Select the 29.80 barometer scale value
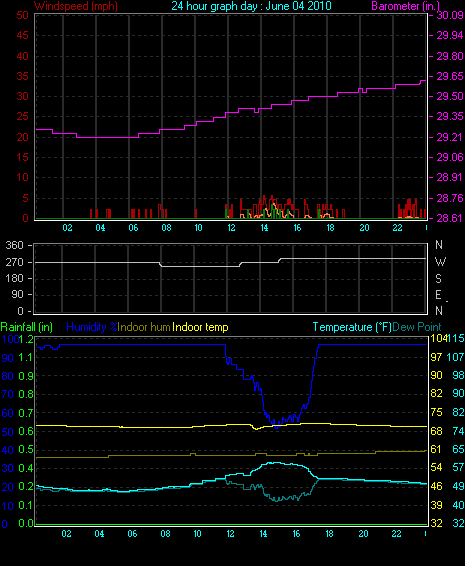 tap(450, 56)
